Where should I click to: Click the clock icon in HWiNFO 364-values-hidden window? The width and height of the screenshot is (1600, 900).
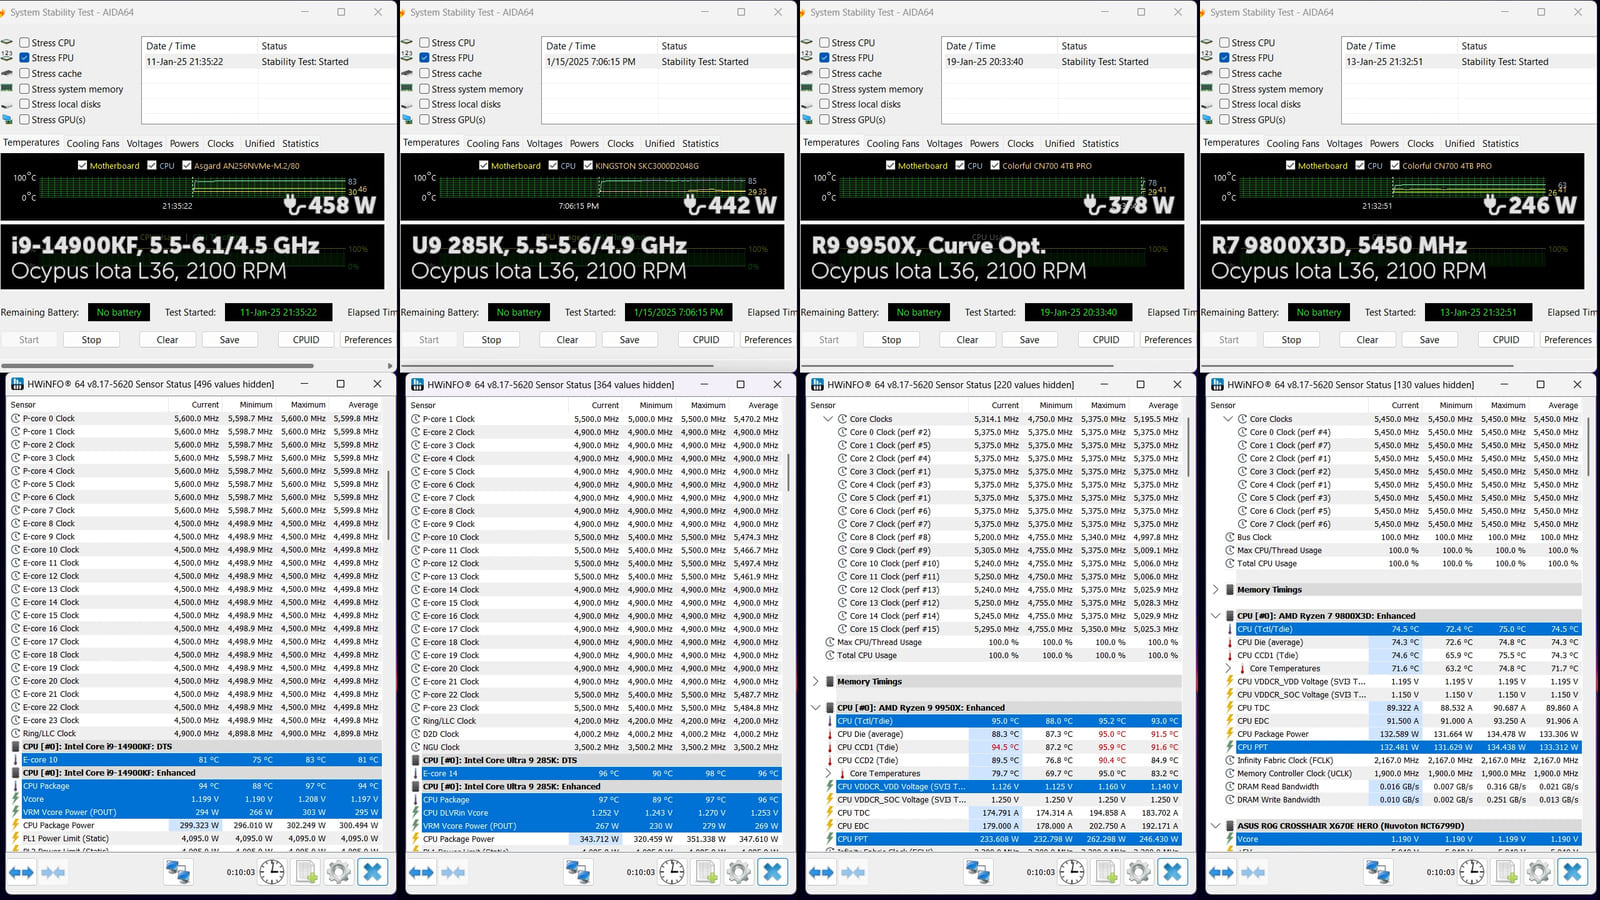pyautogui.click(x=672, y=872)
